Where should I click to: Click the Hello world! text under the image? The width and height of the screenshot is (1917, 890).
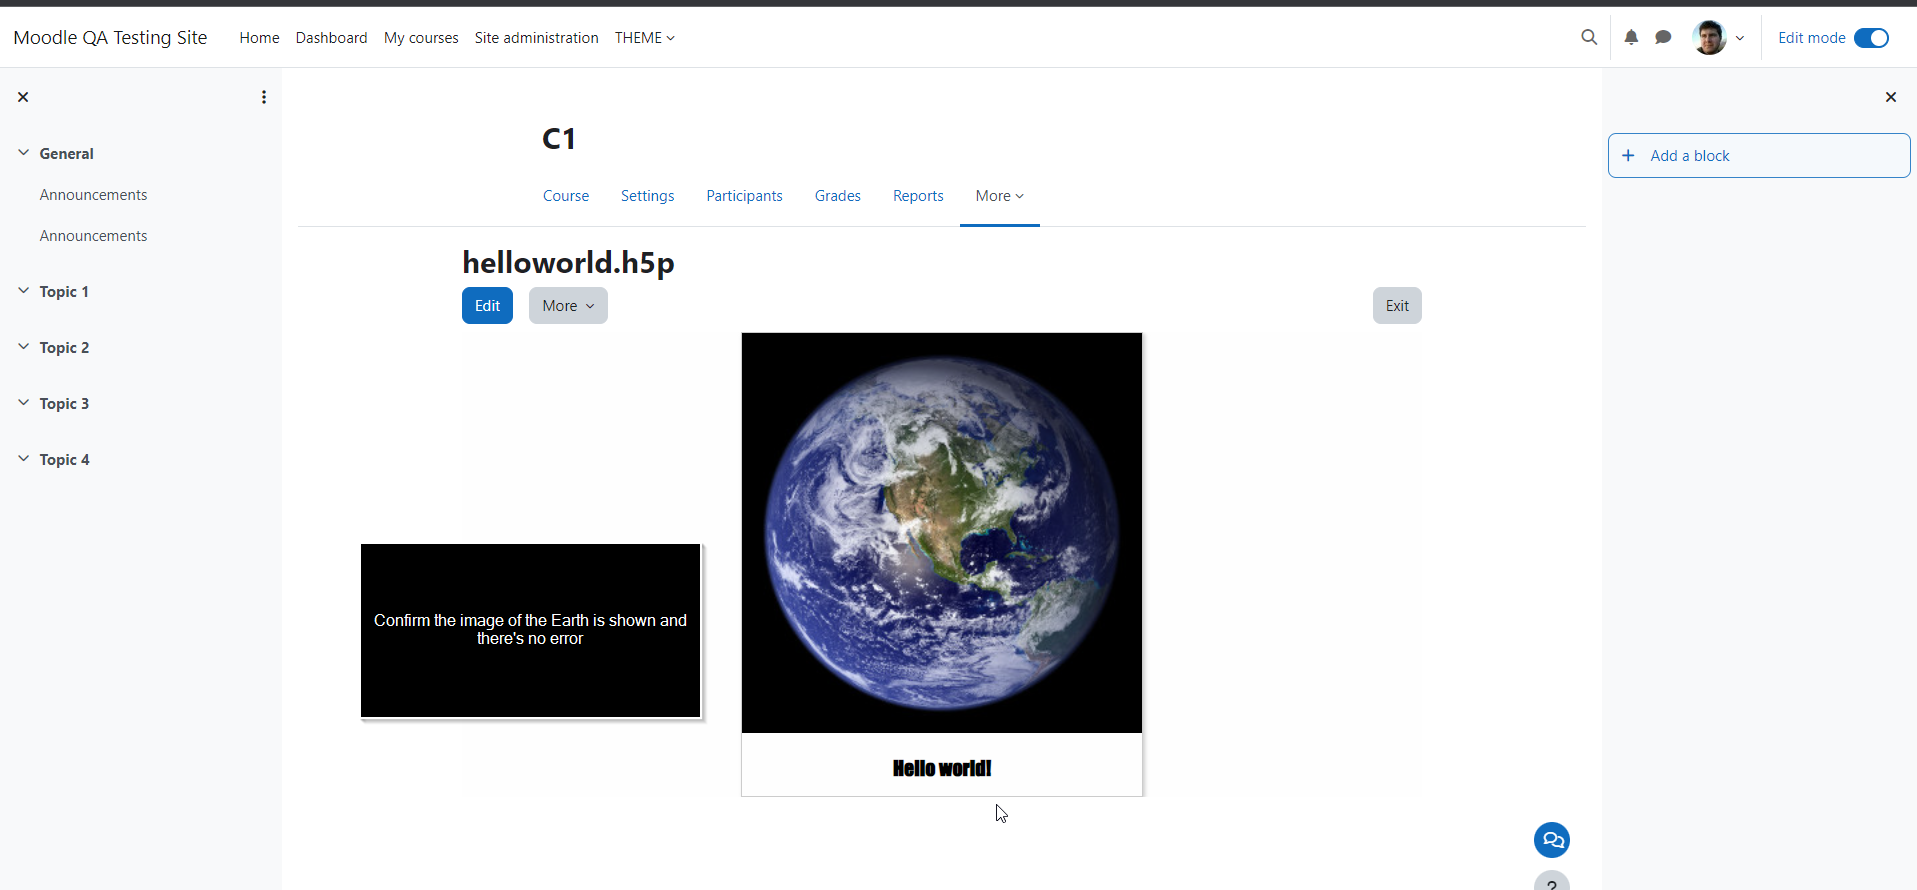[x=942, y=768]
